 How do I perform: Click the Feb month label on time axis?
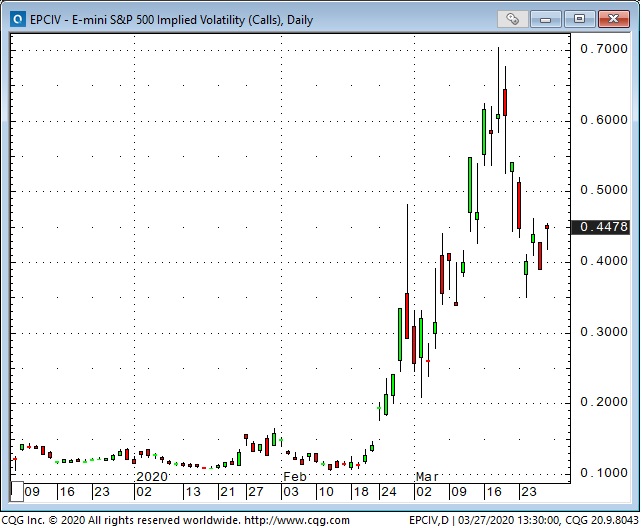(x=295, y=476)
